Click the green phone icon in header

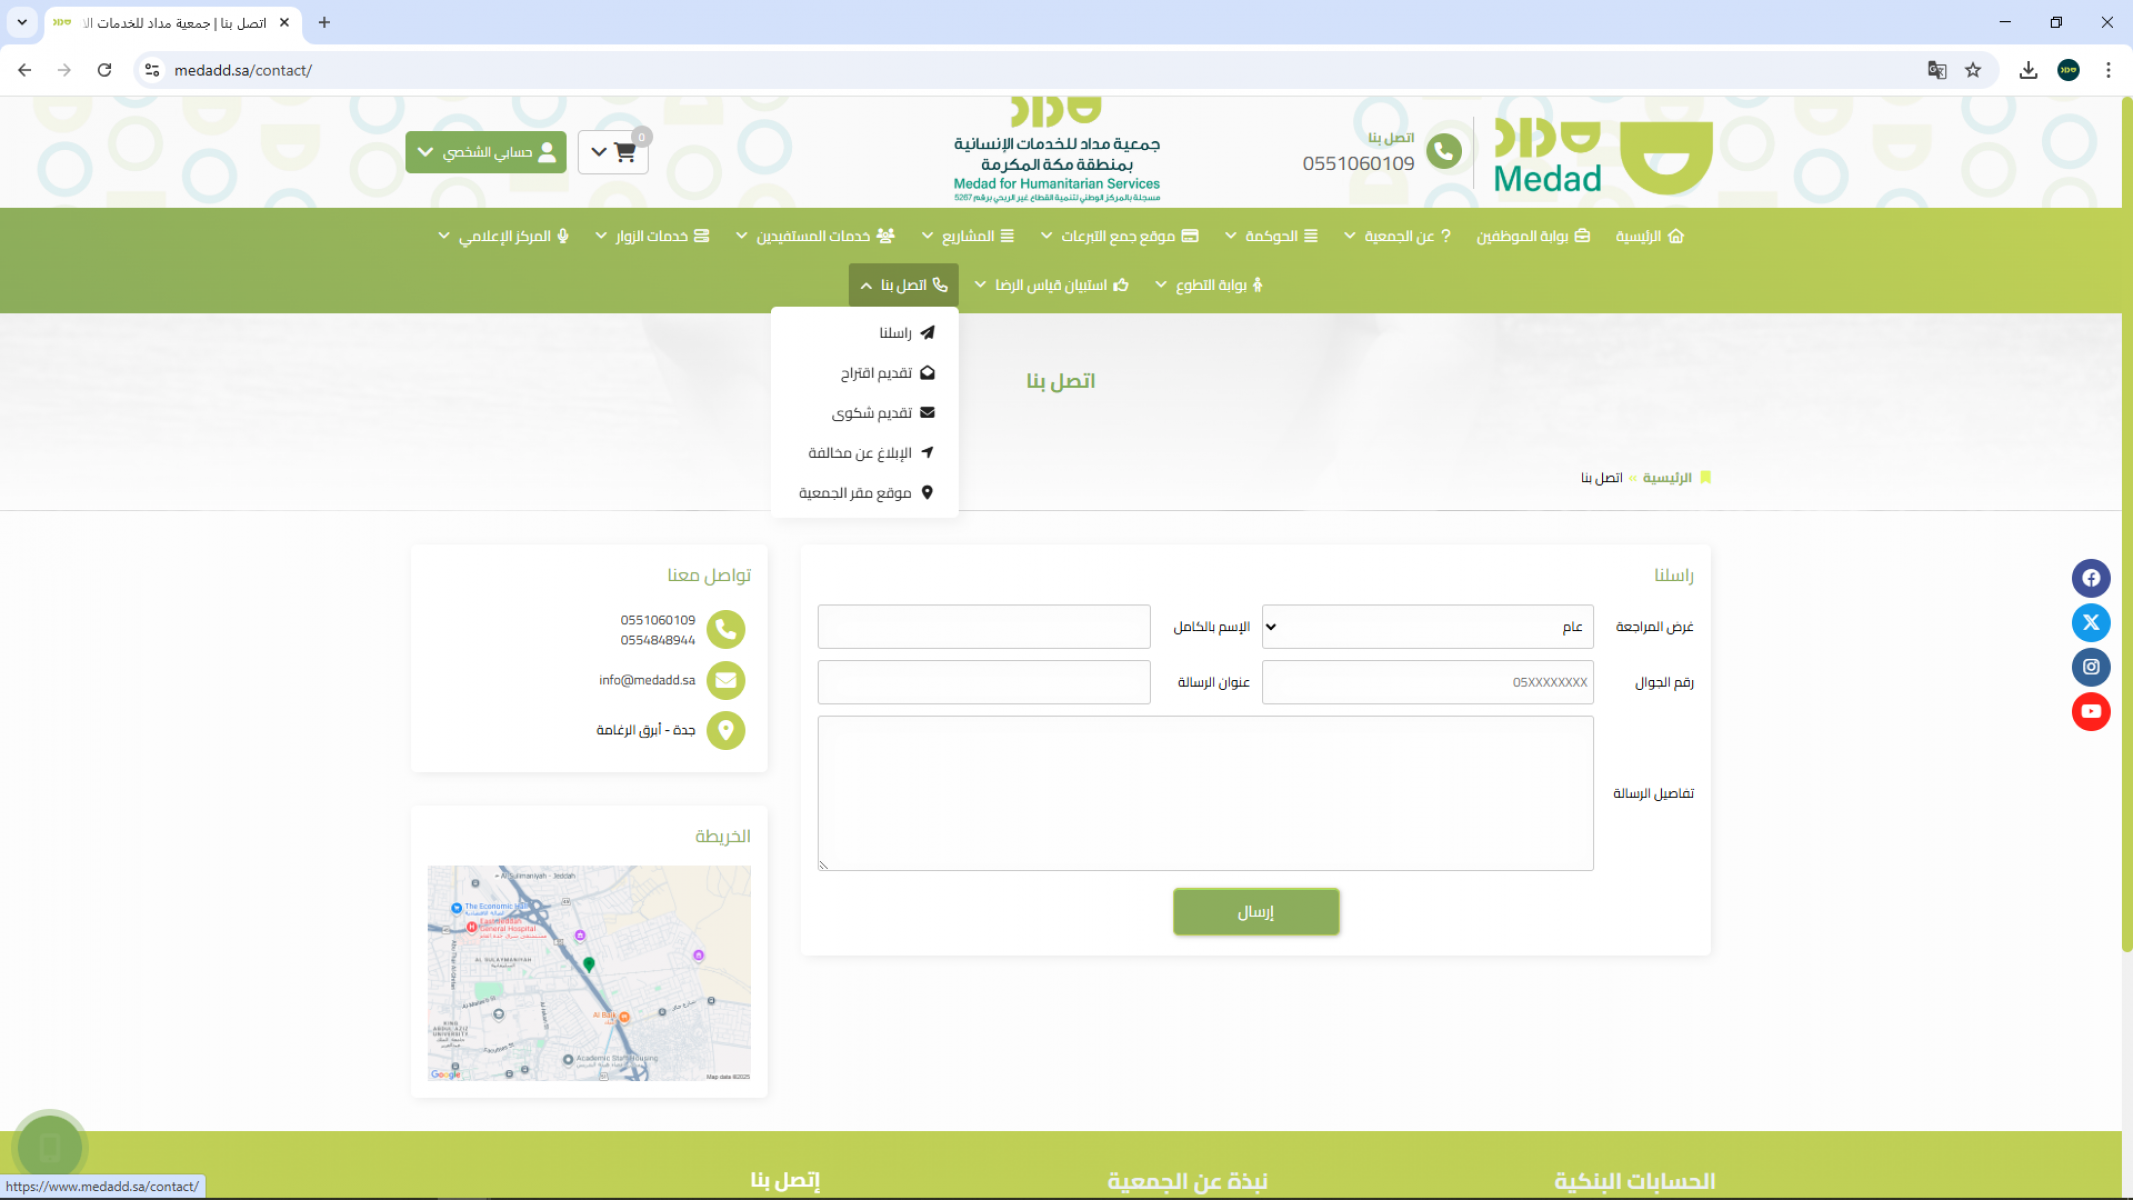(1443, 152)
